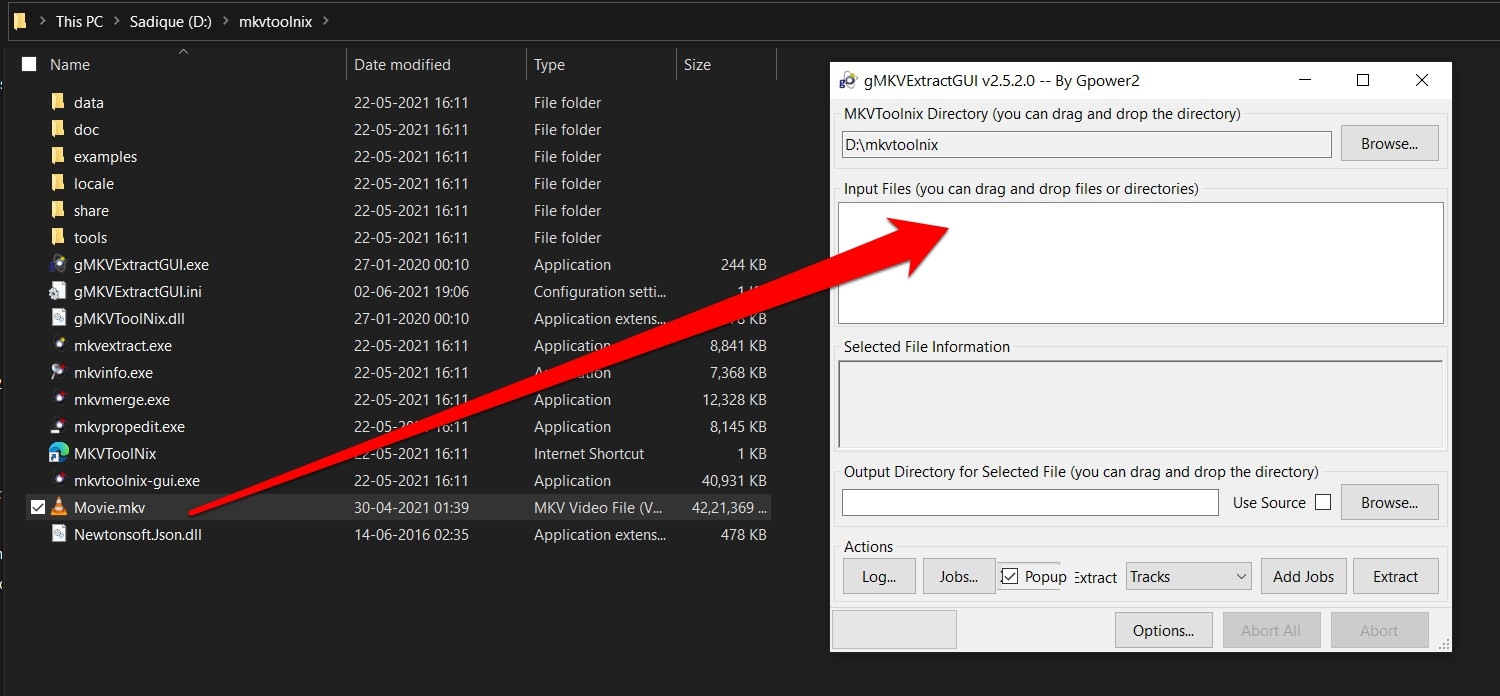Click the share folder icon
Image resolution: width=1500 pixels, height=696 pixels.
(58, 210)
